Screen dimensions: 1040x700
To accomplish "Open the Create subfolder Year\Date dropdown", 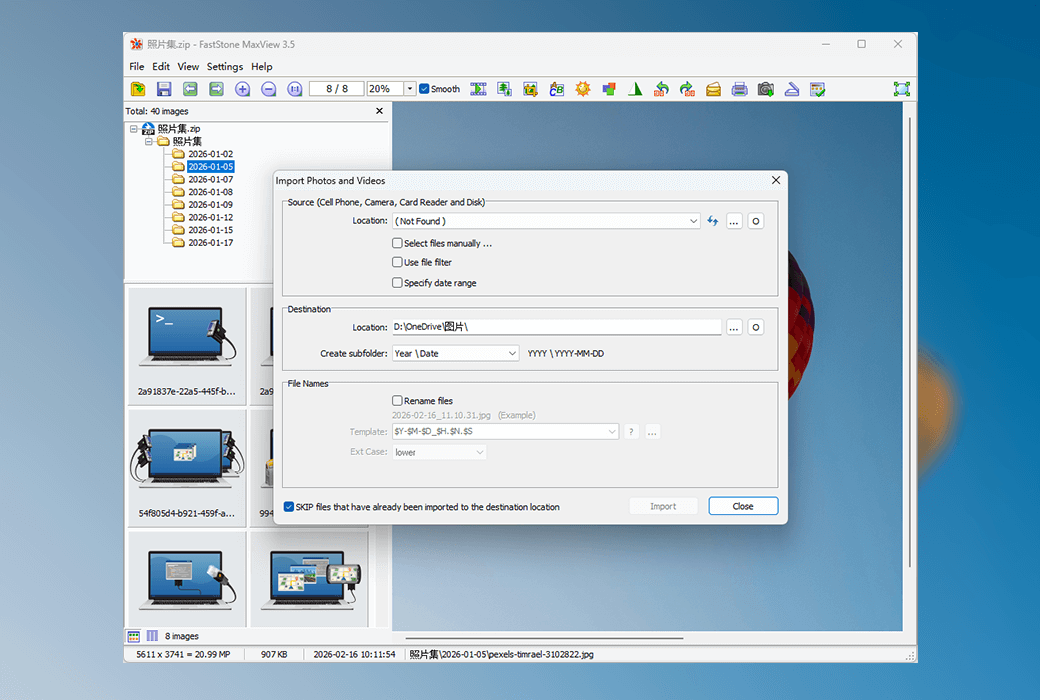I will click(512, 353).
